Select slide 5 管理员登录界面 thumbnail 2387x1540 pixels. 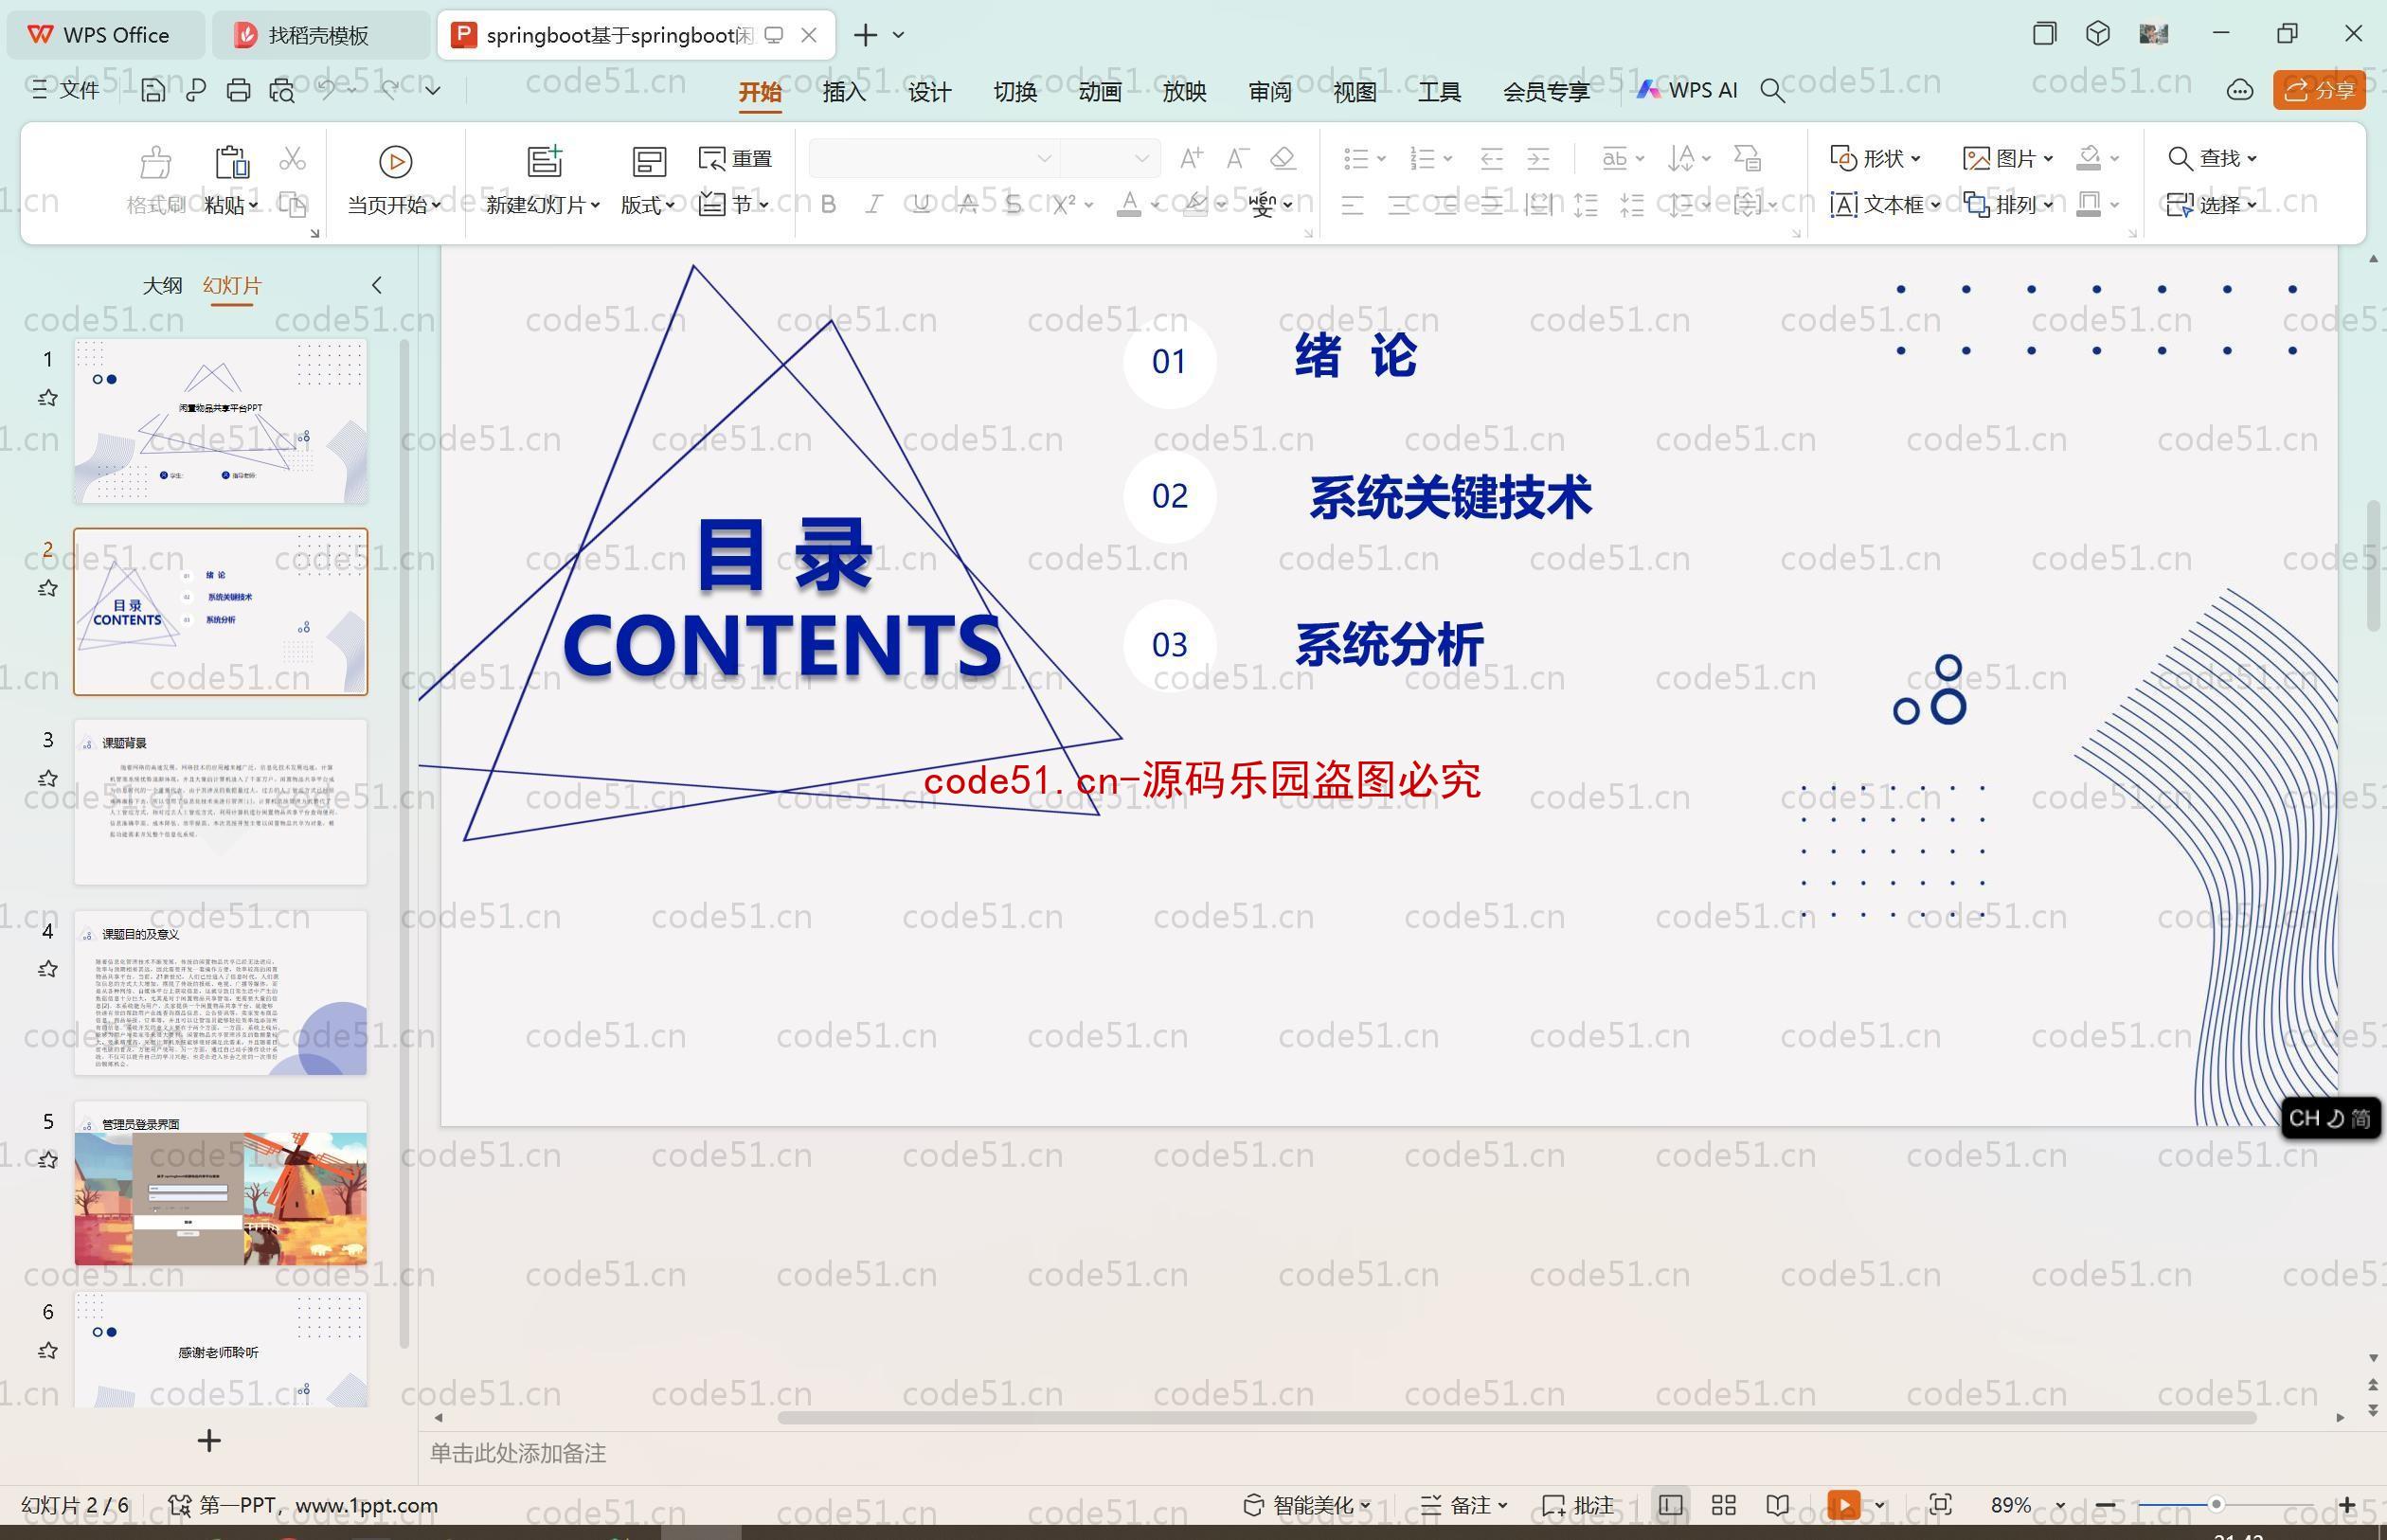click(220, 1183)
